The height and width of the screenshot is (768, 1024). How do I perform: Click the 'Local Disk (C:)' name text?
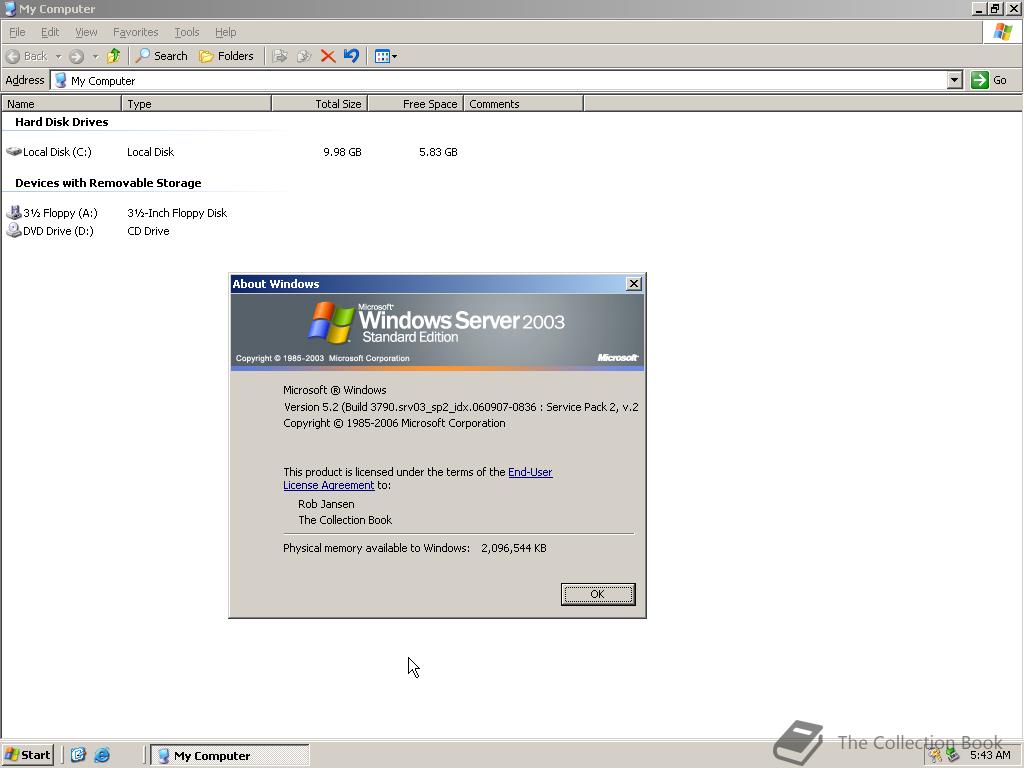57,152
